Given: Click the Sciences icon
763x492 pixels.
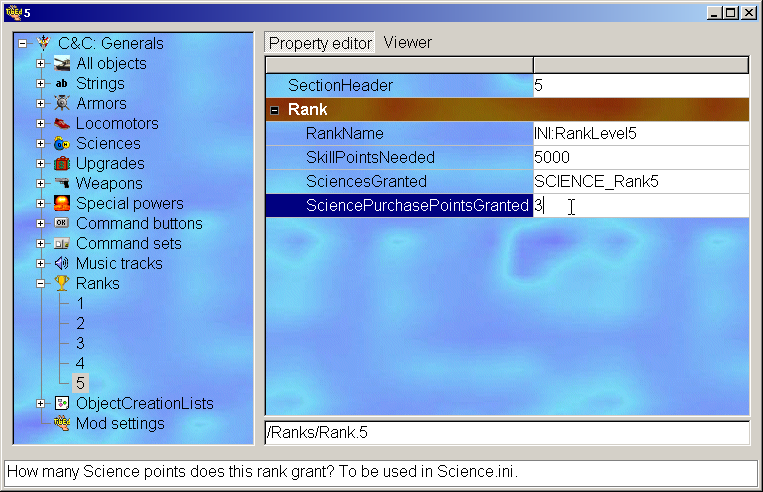Looking at the screenshot, I should pyautogui.click(x=62, y=143).
